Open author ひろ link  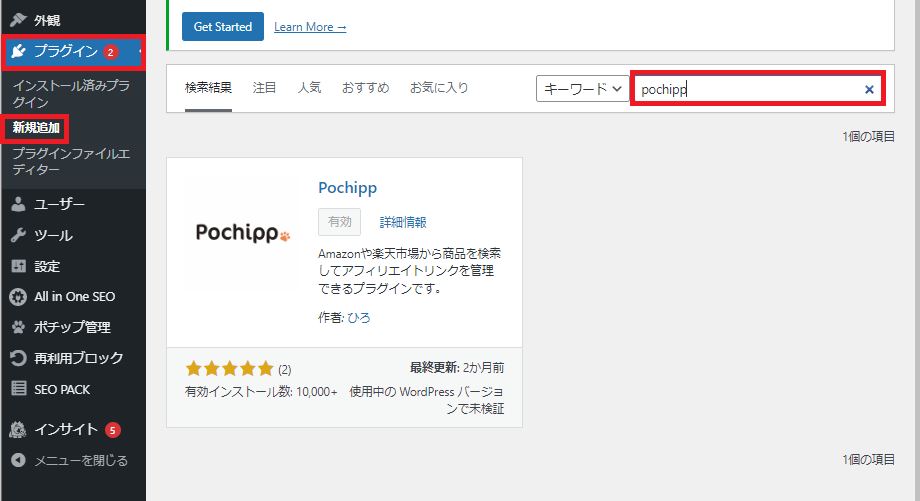tap(358, 318)
